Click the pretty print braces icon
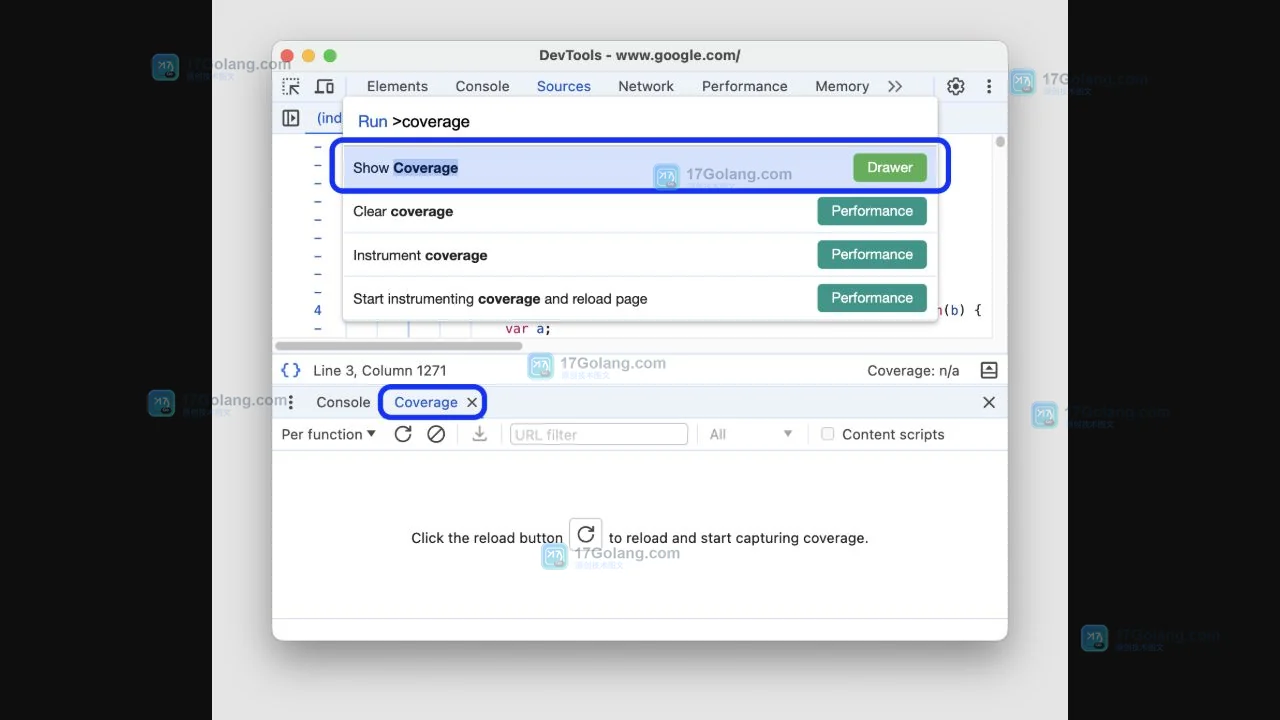 click(291, 370)
